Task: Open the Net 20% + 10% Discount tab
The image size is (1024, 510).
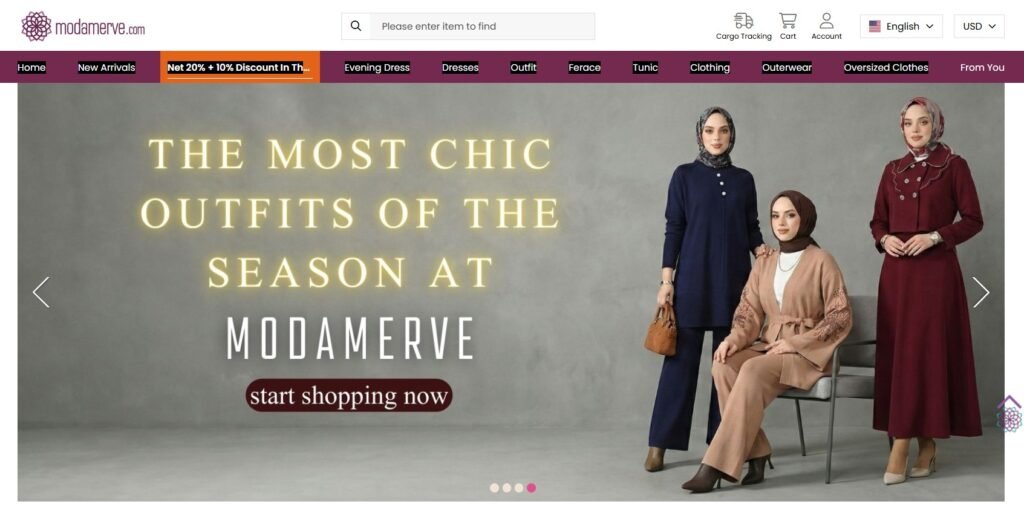Action: click(x=240, y=67)
